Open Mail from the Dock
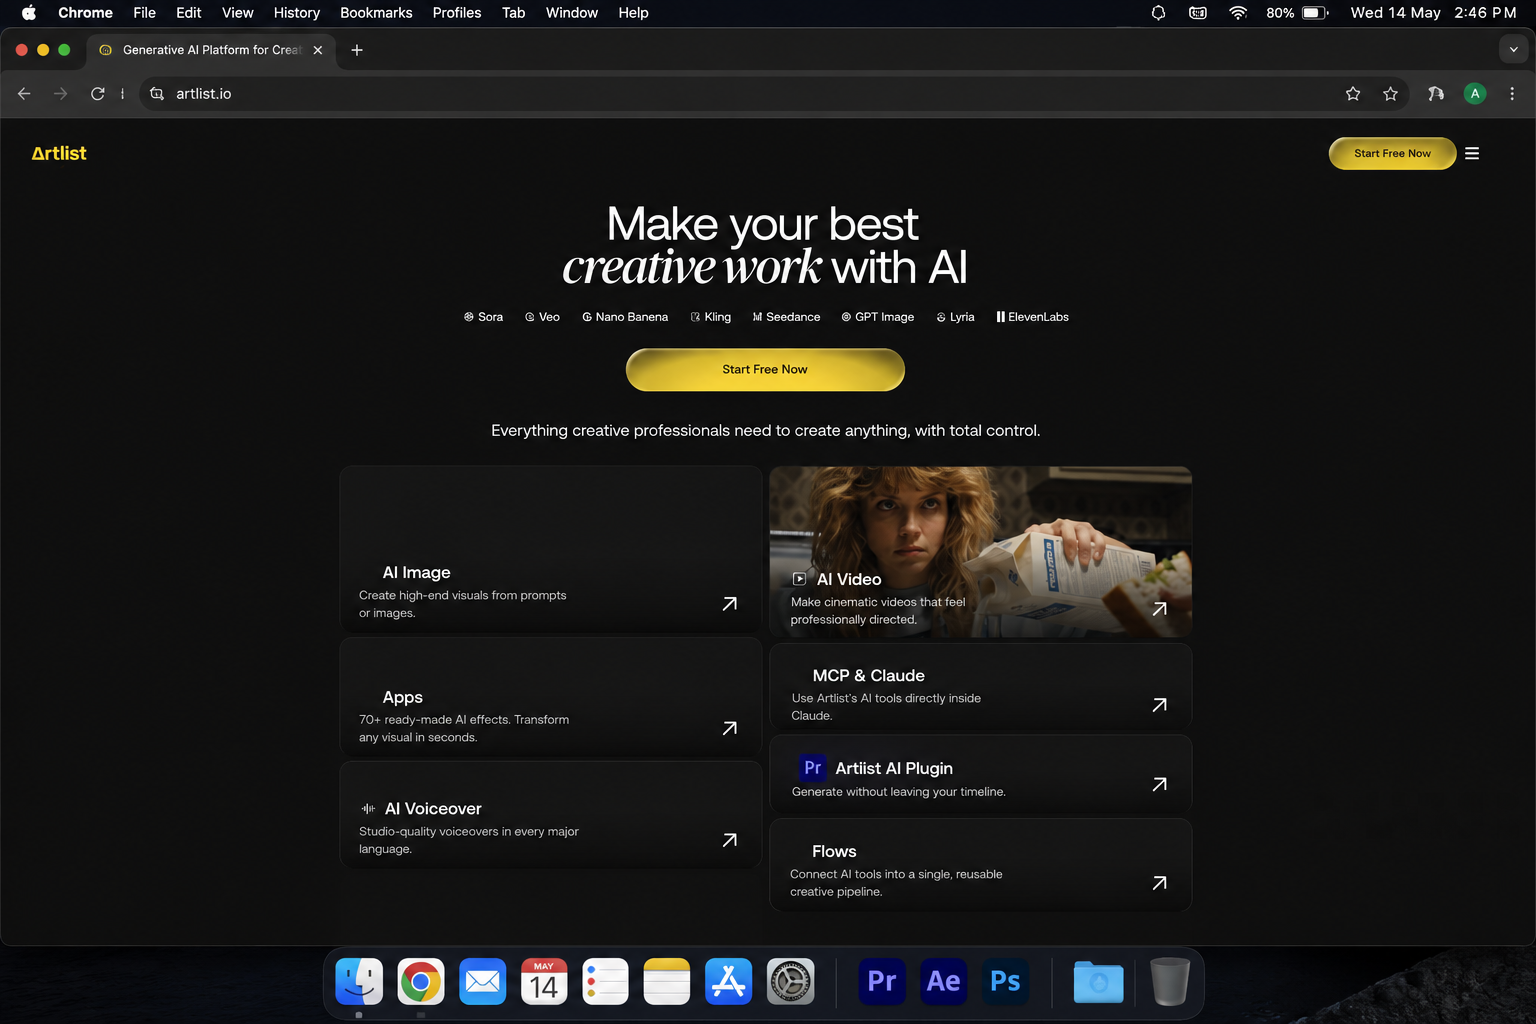The image size is (1536, 1024). pyautogui.click(x=483, y=982)
